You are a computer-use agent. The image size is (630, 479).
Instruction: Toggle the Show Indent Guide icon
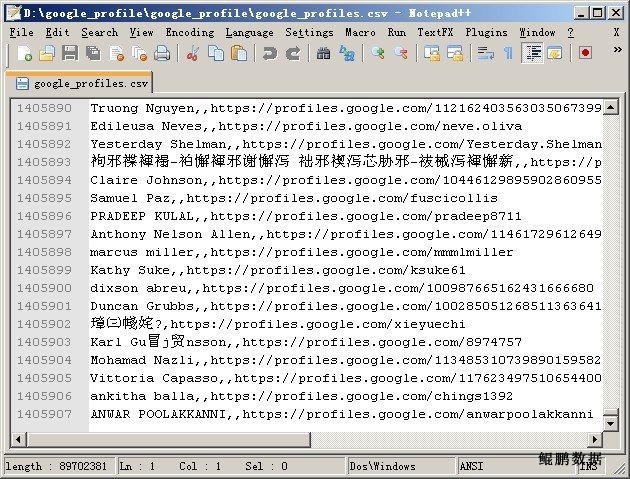coord(533,53)
